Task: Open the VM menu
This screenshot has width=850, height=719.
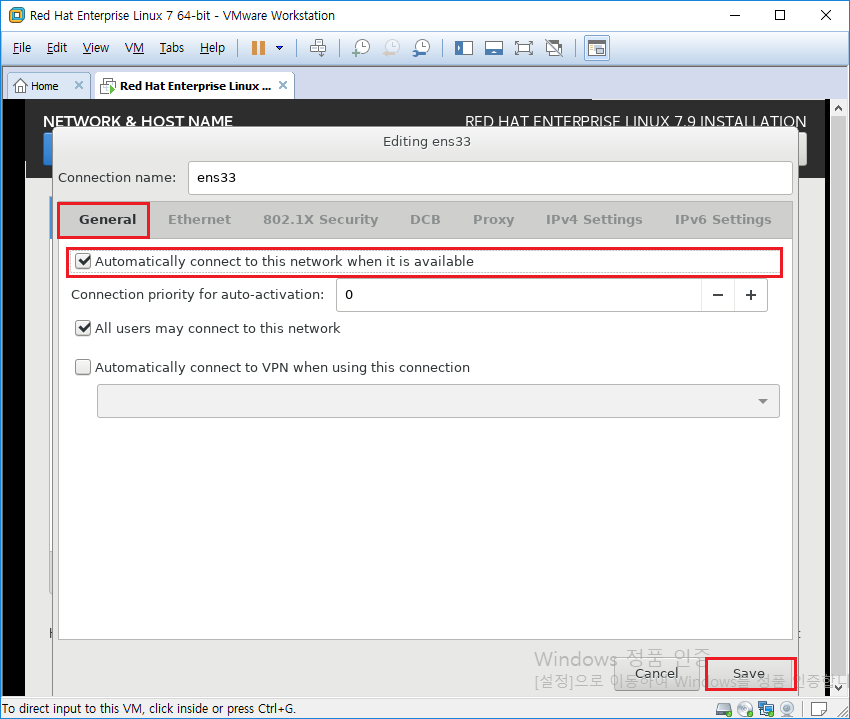Action: (x=134, y=48)
